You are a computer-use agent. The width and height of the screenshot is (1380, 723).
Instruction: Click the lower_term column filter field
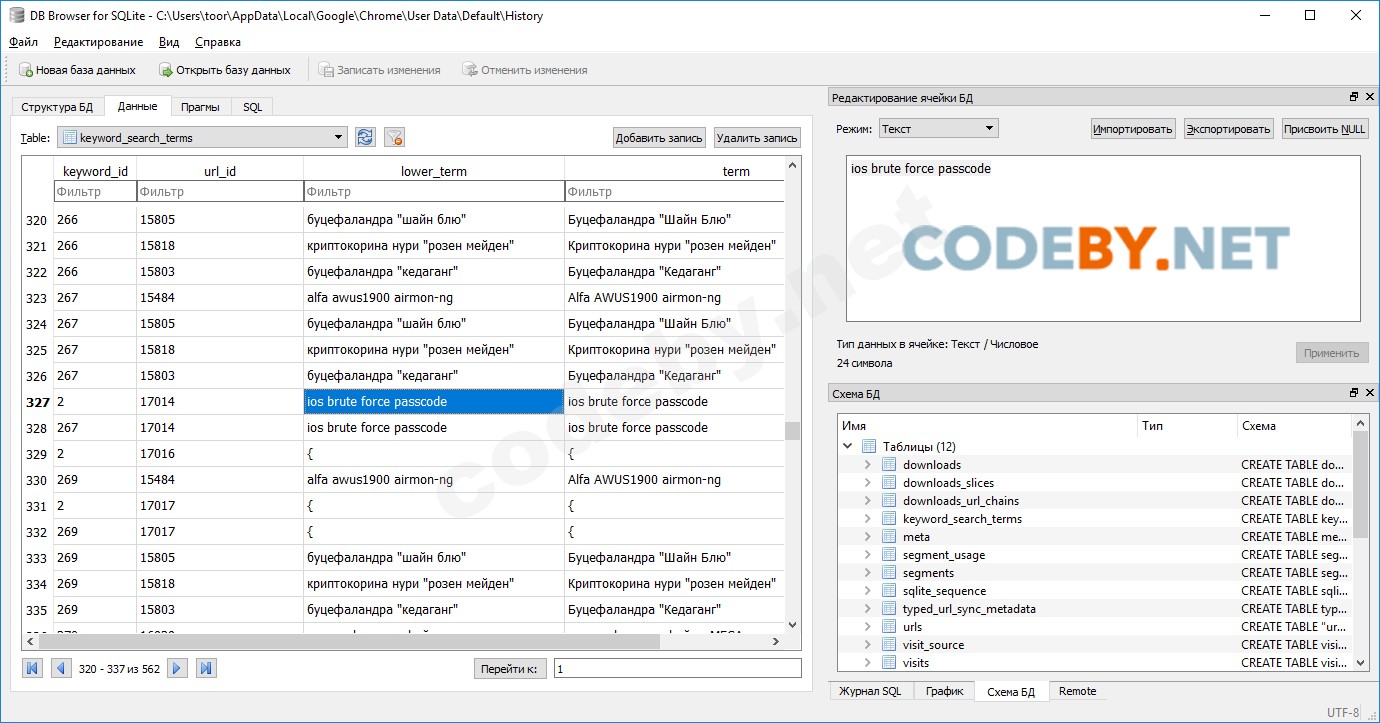[x=433, y=191]
